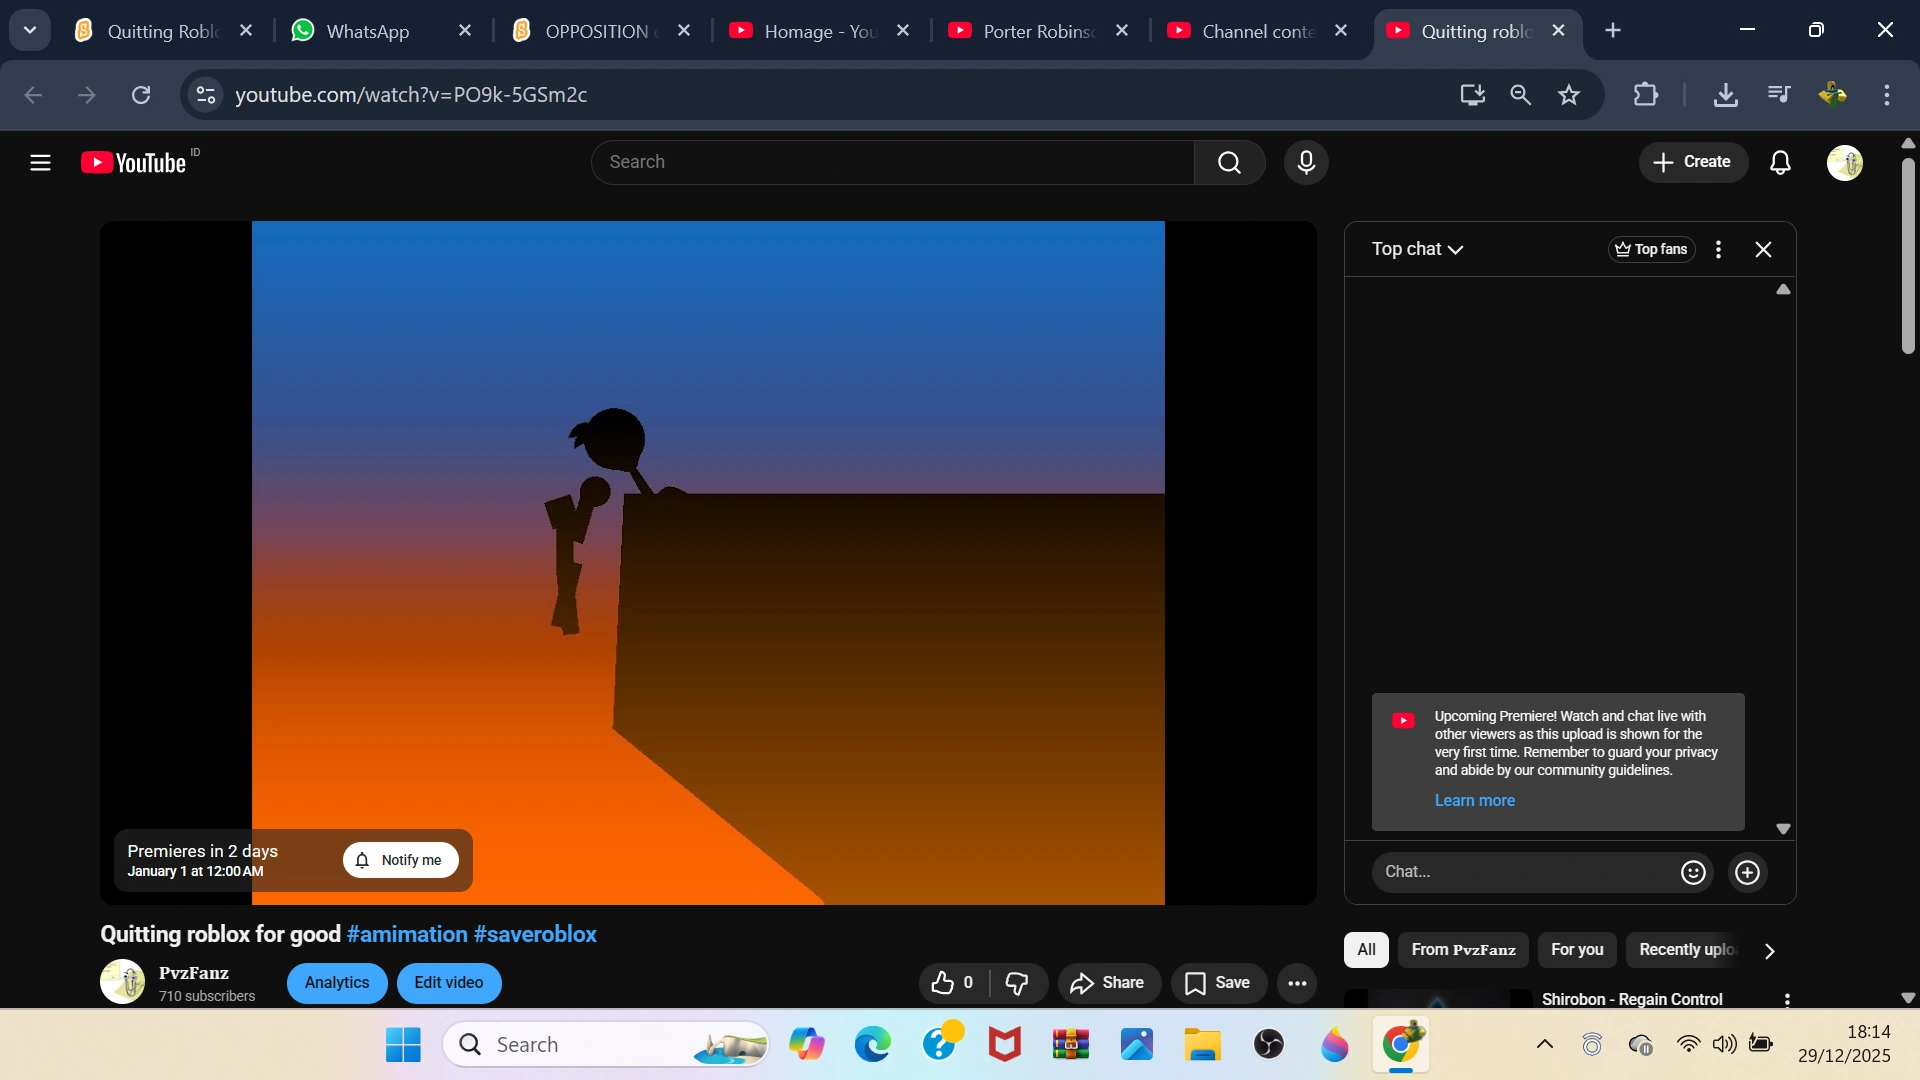The width and height of the screenshot is (1920, 1080).
Task: Open the chat panel three-dot menu
Action: coord(1718,249)
